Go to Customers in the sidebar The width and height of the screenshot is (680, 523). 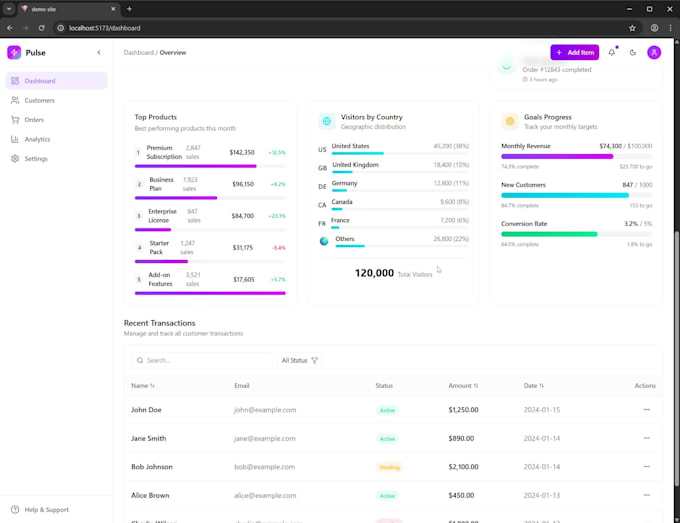point(56,101)
